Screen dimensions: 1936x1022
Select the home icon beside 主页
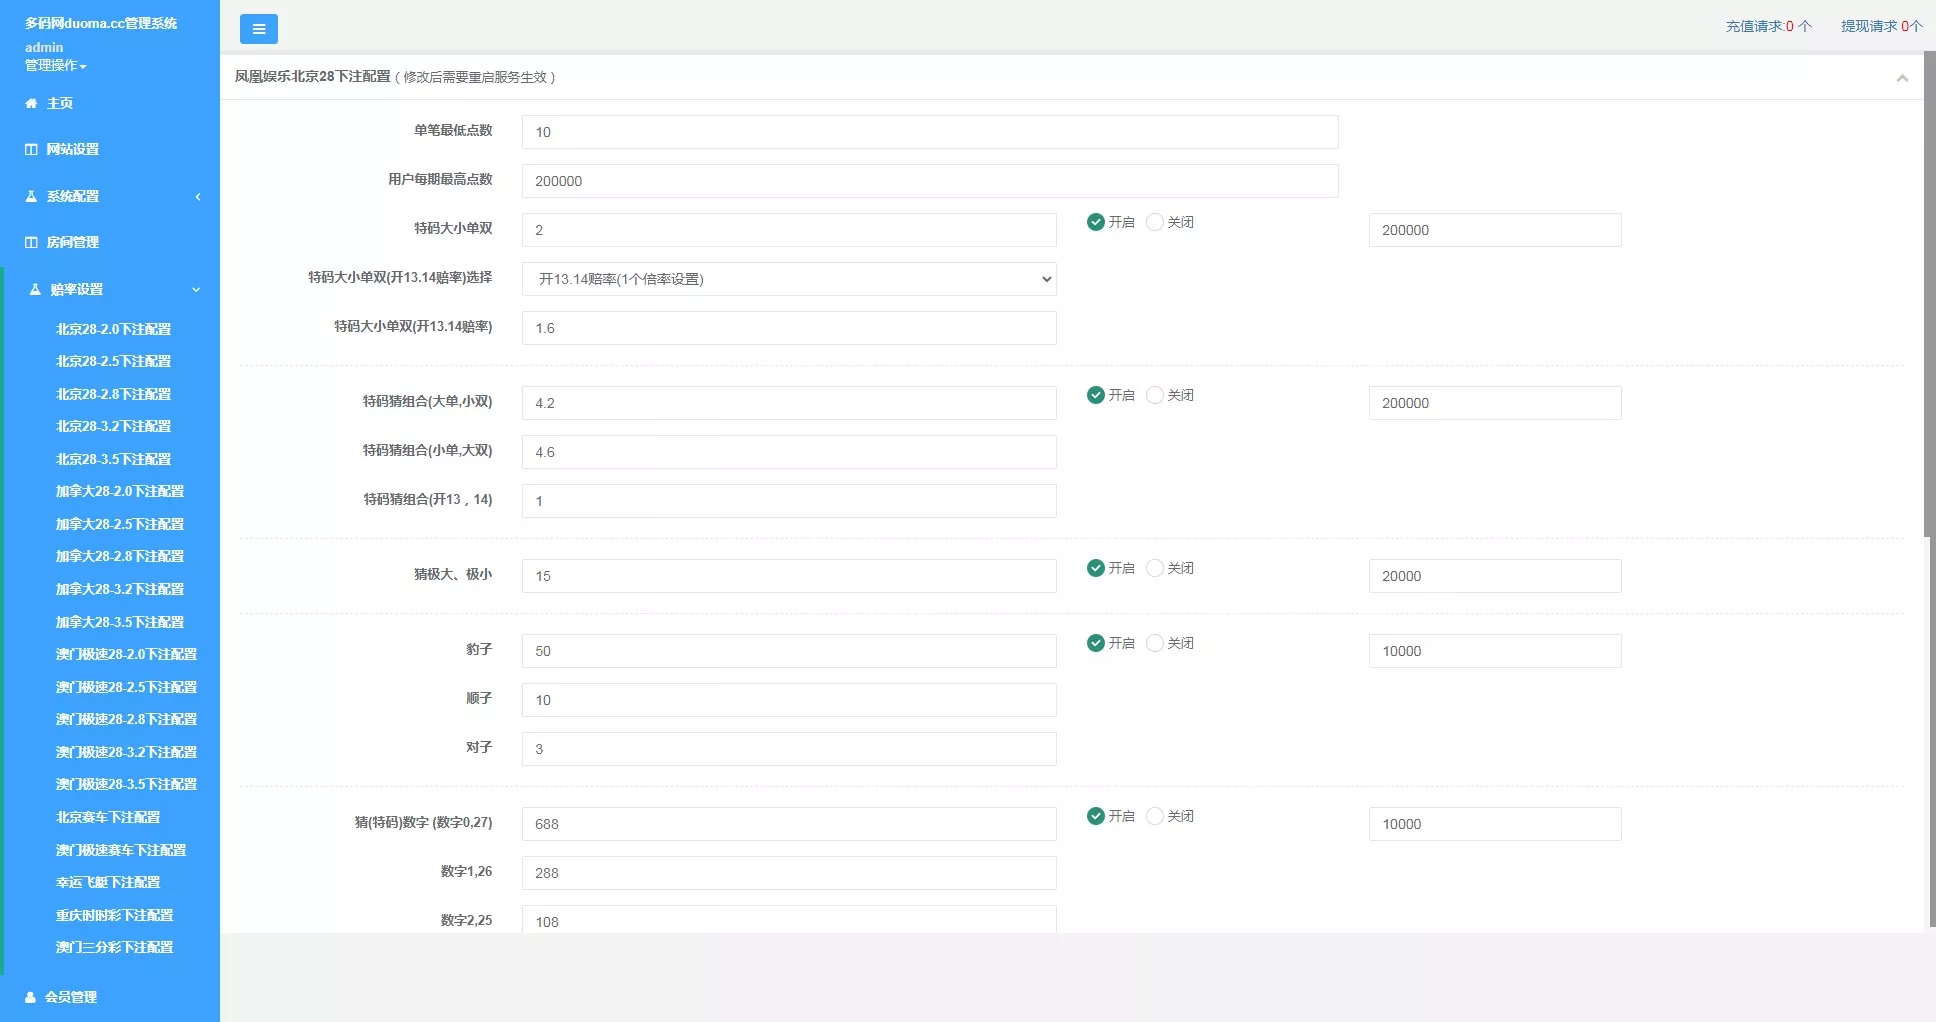(x=30, y=102)
